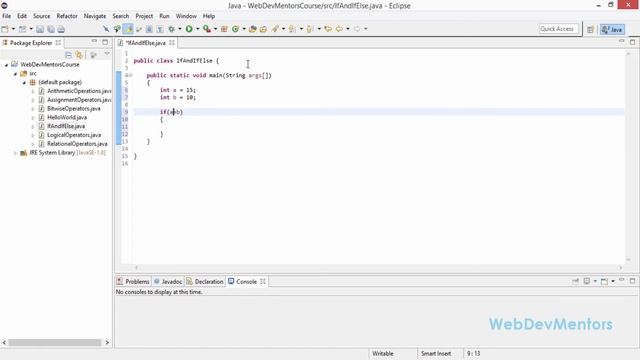The width and height of the screenshot is (640, 360).
Task: Click the New Java Package icon
Action: pos(224,29)
